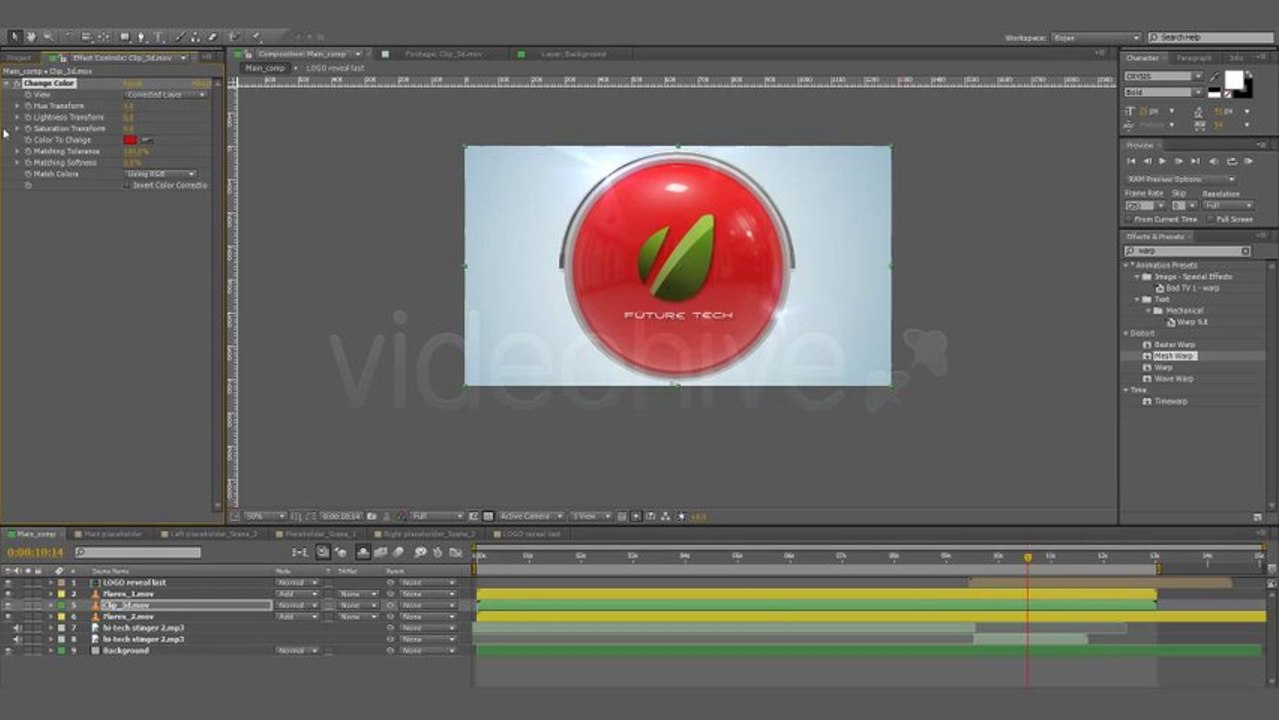Select the Pan Behind anchor tool
Screen dimensions: 1279x720
[x=103, y=37]
